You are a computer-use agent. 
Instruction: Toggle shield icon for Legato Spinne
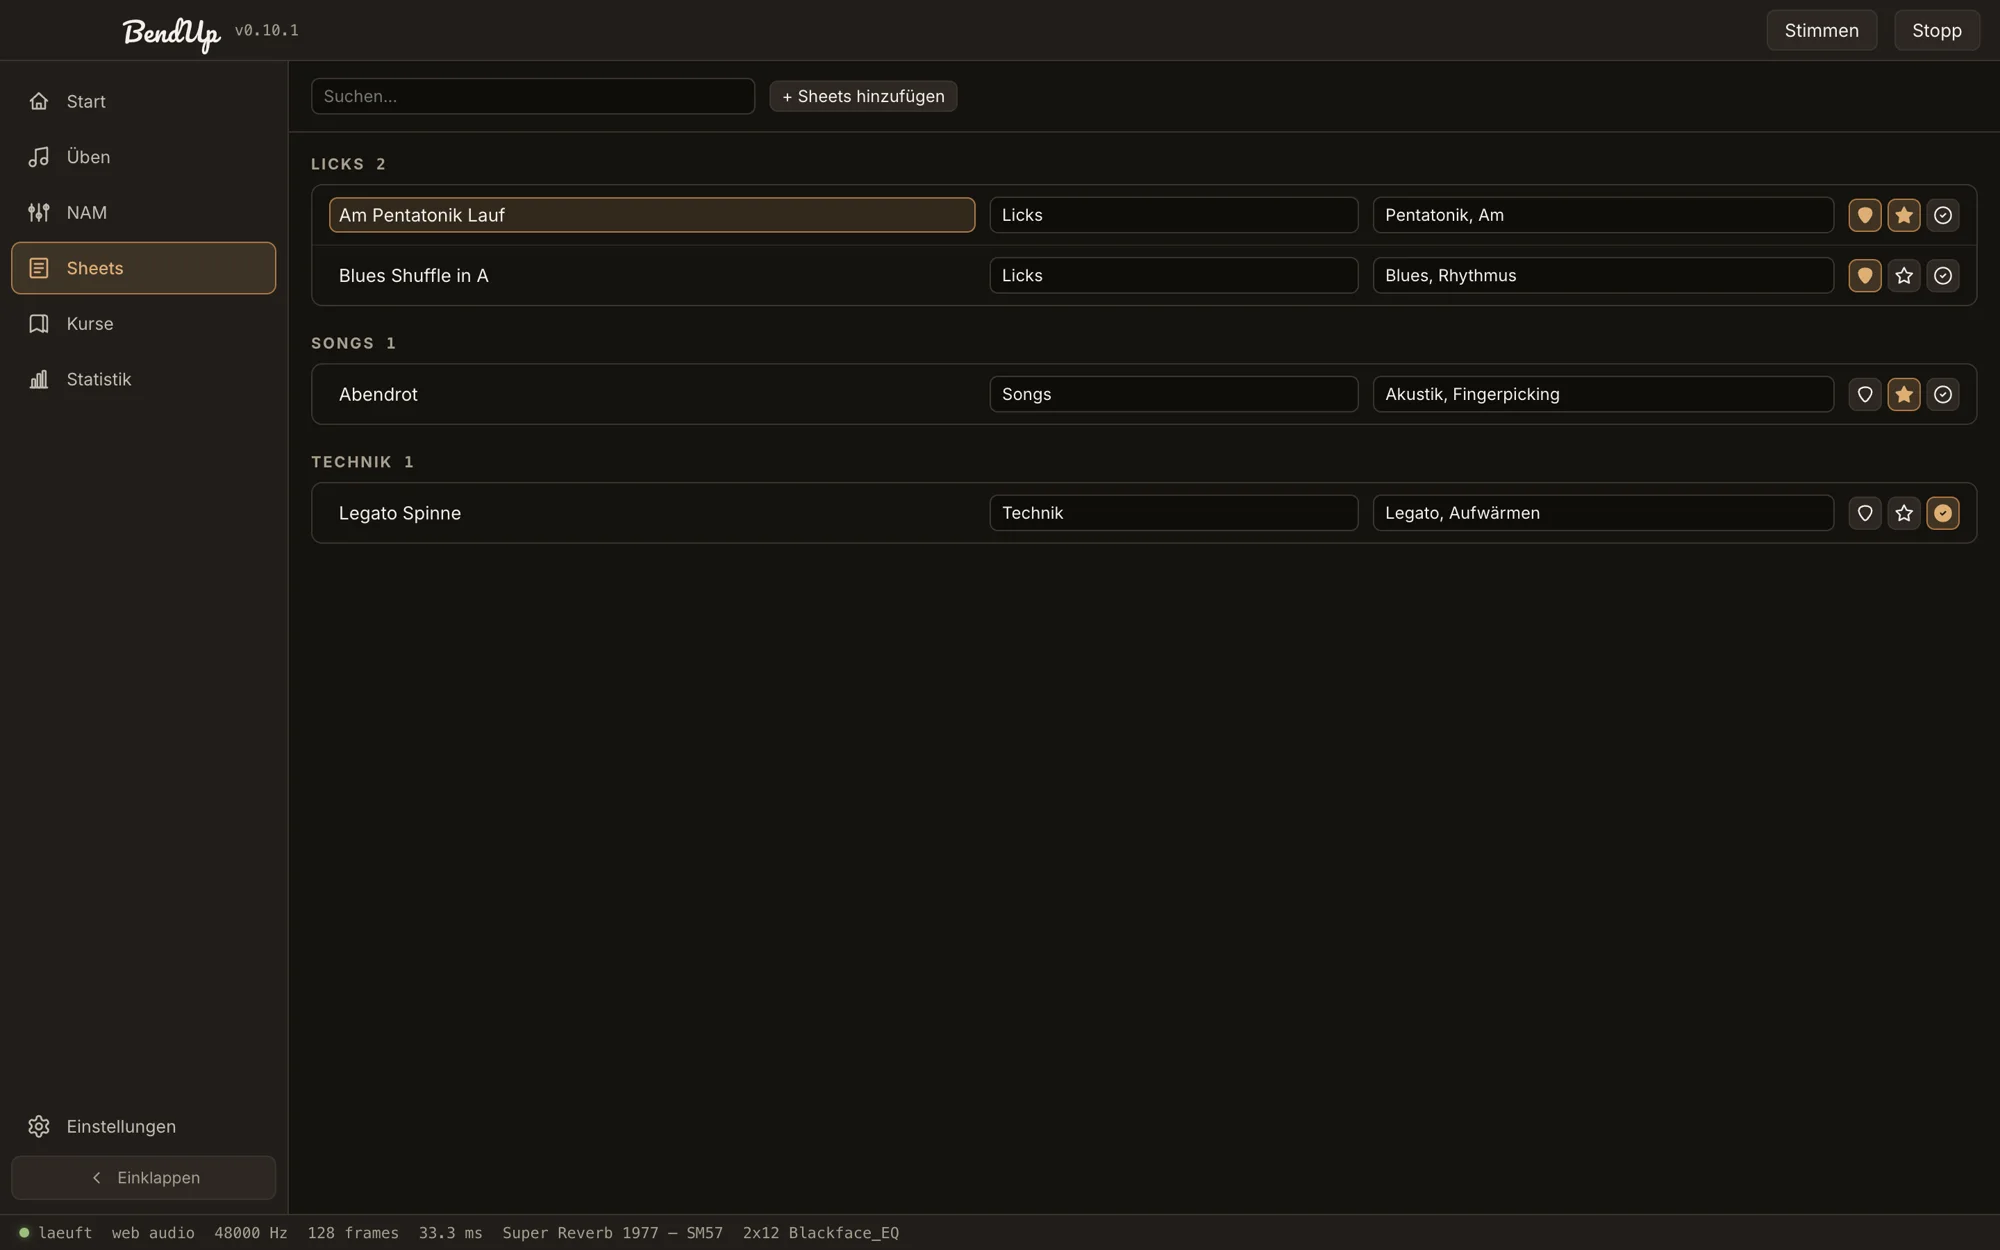(1865, 513)
